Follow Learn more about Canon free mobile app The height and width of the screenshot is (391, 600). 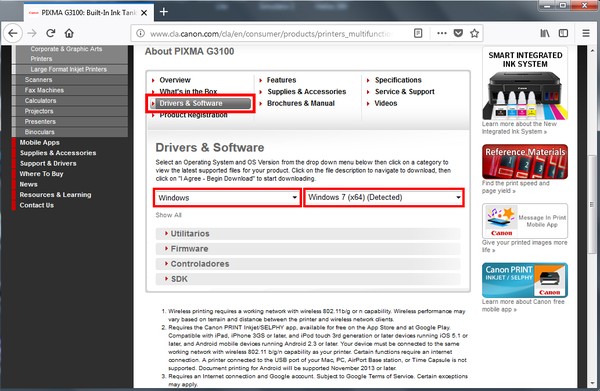coord(523,305)
